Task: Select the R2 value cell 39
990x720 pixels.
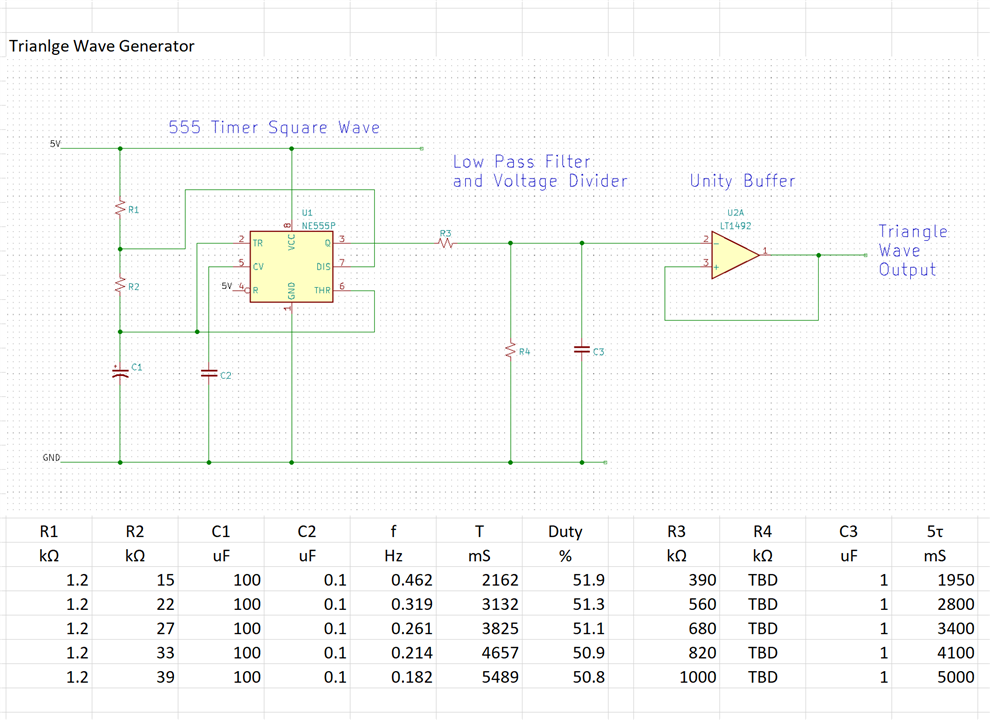Action: pyautogui.click(x=135, y=676)
